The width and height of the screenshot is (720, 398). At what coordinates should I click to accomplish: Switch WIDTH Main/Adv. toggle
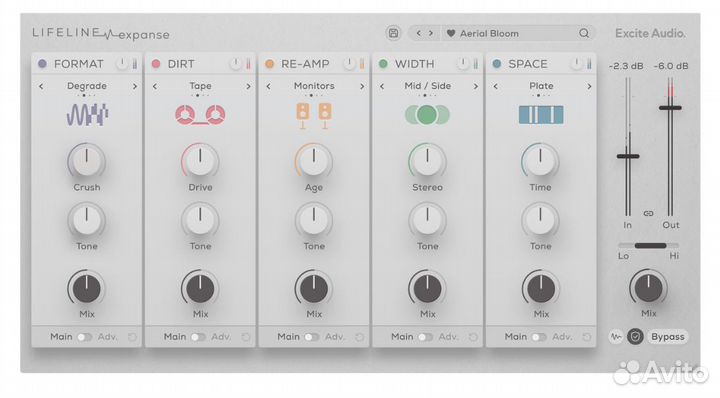[x=425, y=337]
